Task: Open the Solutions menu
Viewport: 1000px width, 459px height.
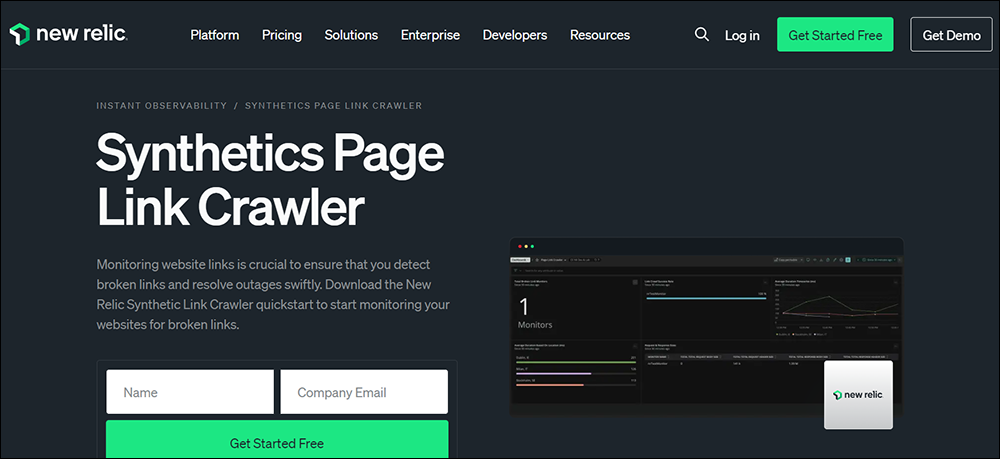Action: coord(351,35)
